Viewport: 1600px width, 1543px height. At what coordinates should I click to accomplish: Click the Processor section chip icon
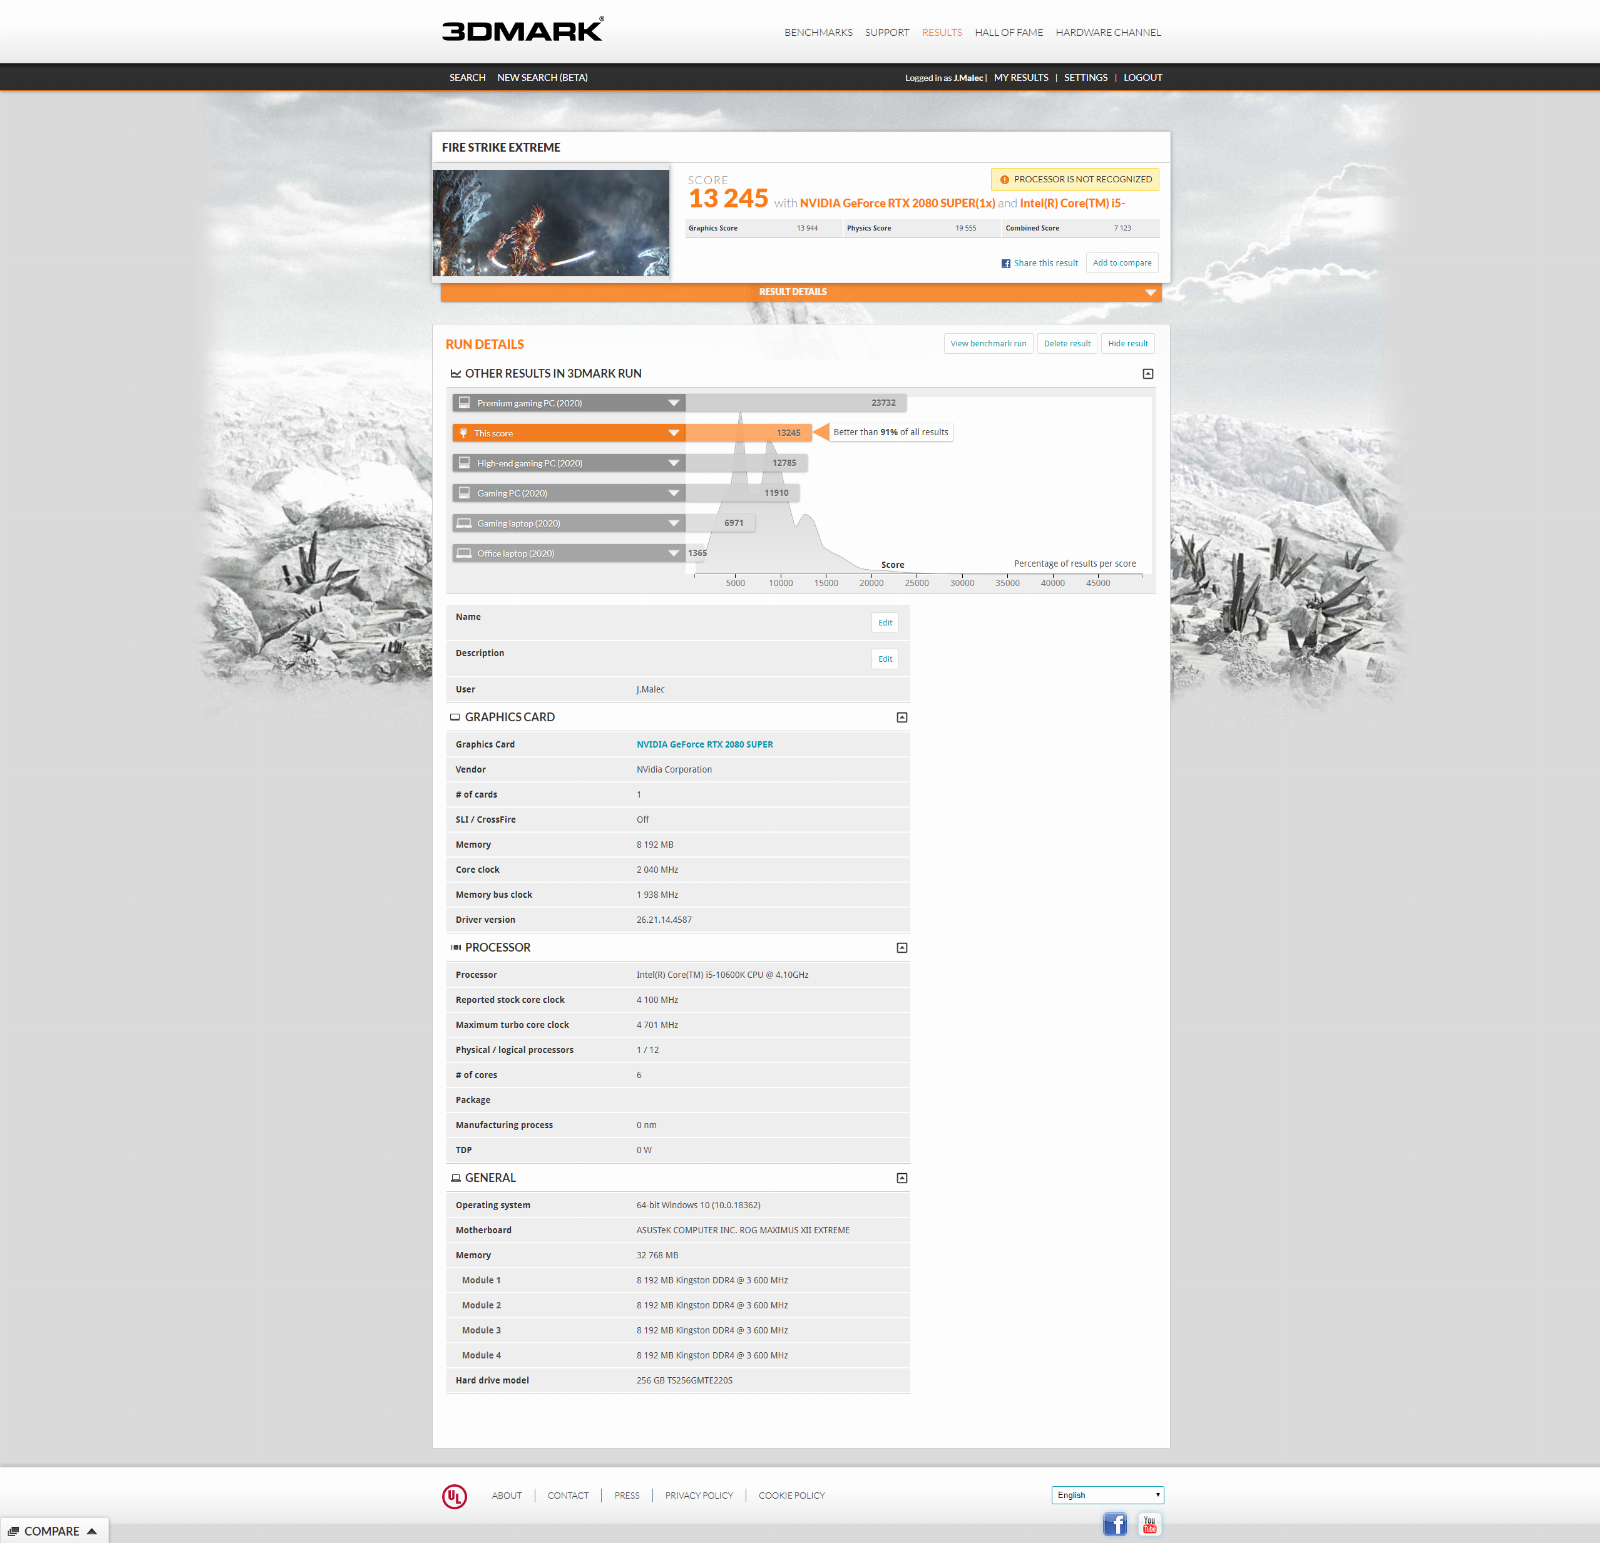point(456,948)
